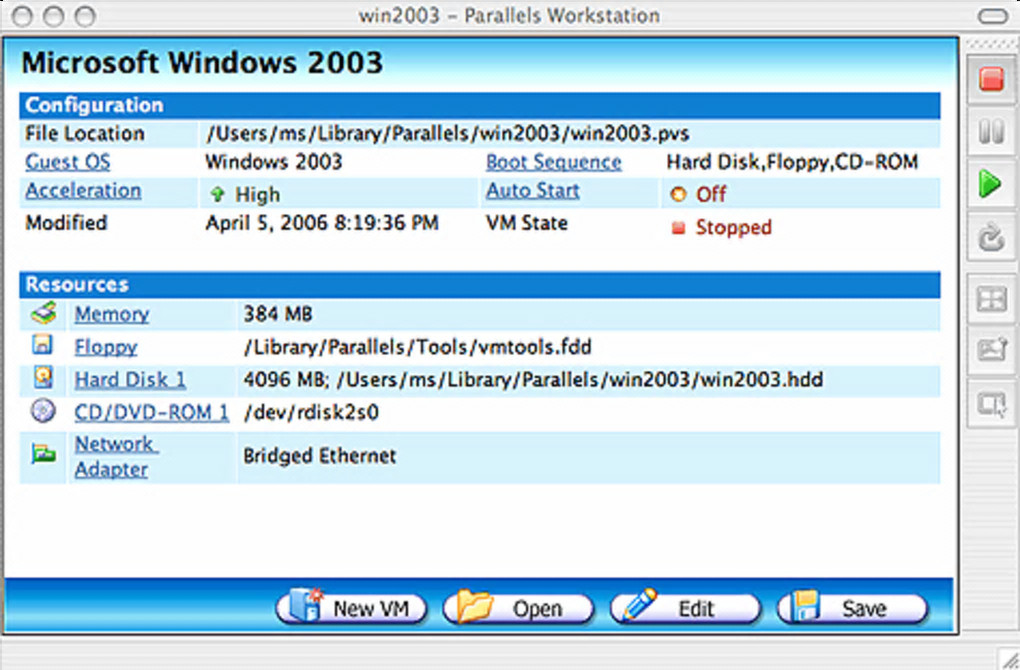Click the vmtools.fdd floppy path
Image resolution: width=1020 pixels, height=670 pixels.
[x=417, y=347]
